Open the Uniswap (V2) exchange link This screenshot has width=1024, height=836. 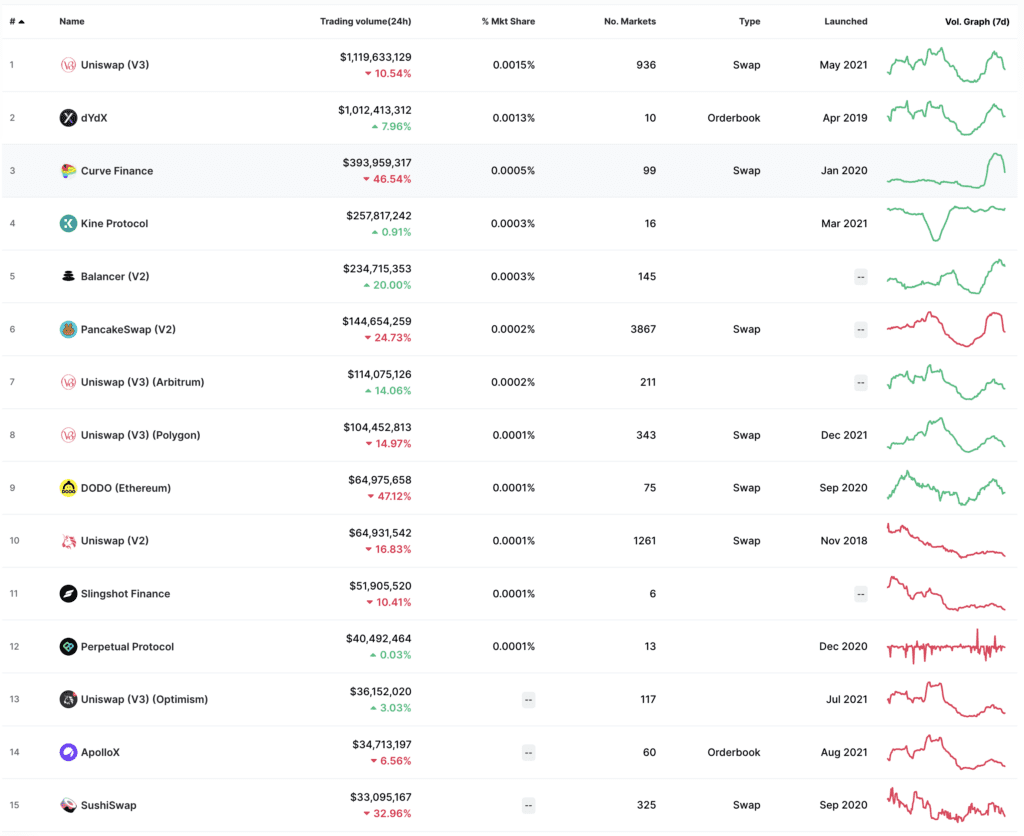click(x=115, y=541)
